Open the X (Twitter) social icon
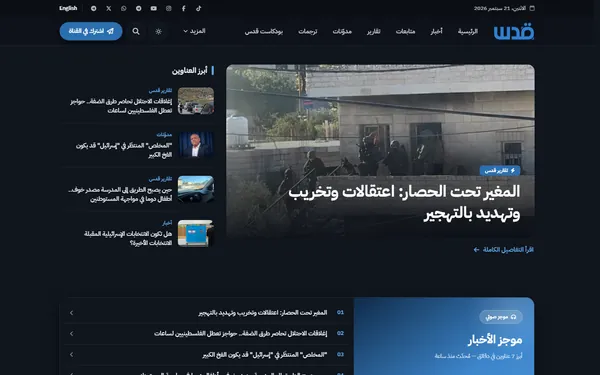This screenshot has height=375, width=600. click(x=109, y=8)
